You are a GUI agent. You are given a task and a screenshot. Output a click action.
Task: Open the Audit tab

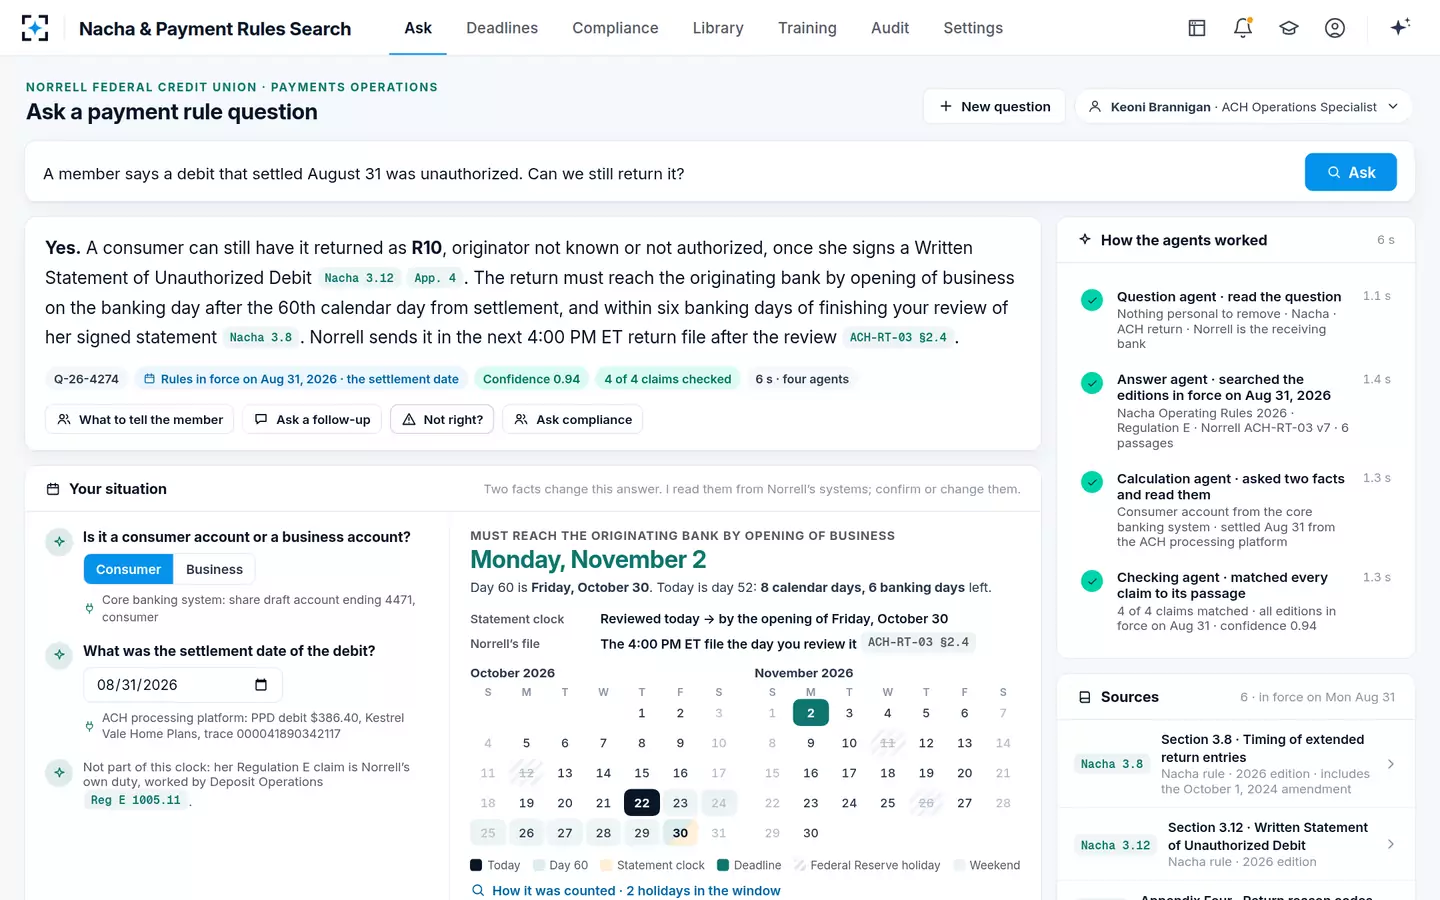coord(890,28)
